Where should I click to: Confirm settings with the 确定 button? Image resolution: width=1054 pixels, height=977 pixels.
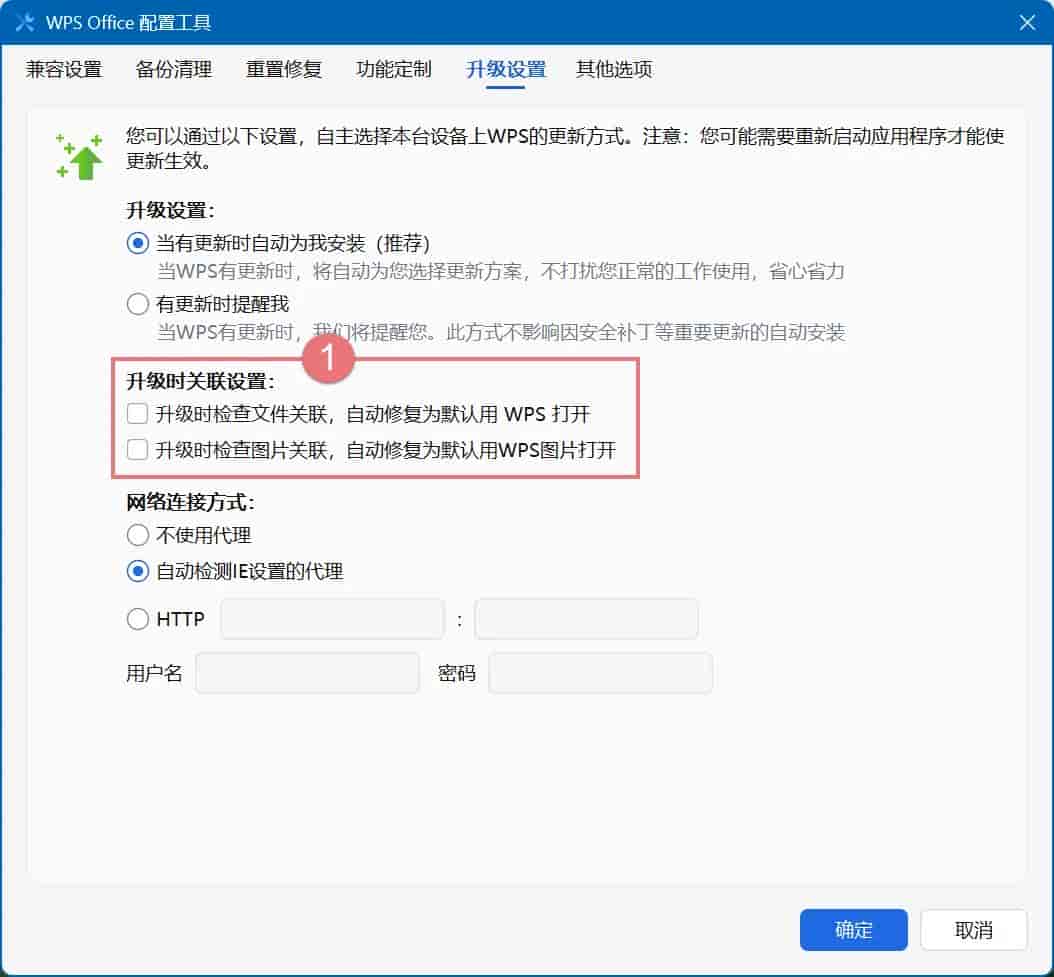(x=854, y=930)
